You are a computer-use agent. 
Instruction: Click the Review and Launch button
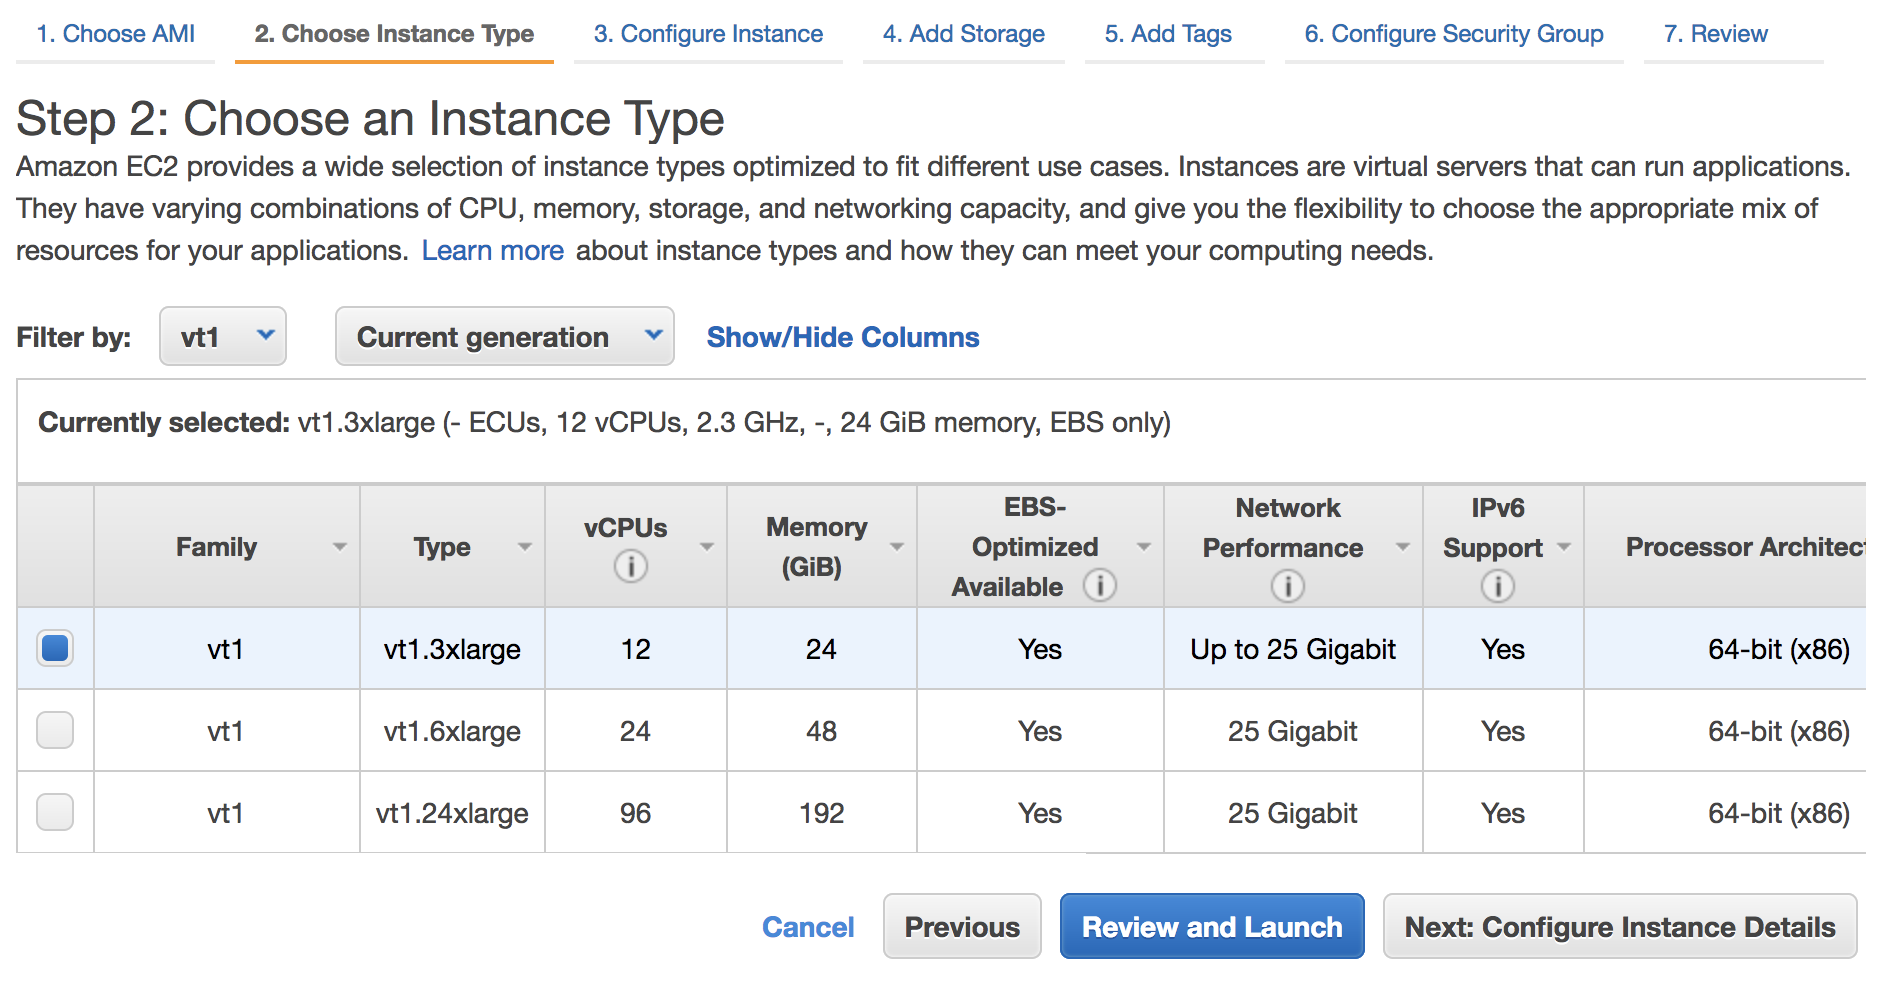[1211, 927]
